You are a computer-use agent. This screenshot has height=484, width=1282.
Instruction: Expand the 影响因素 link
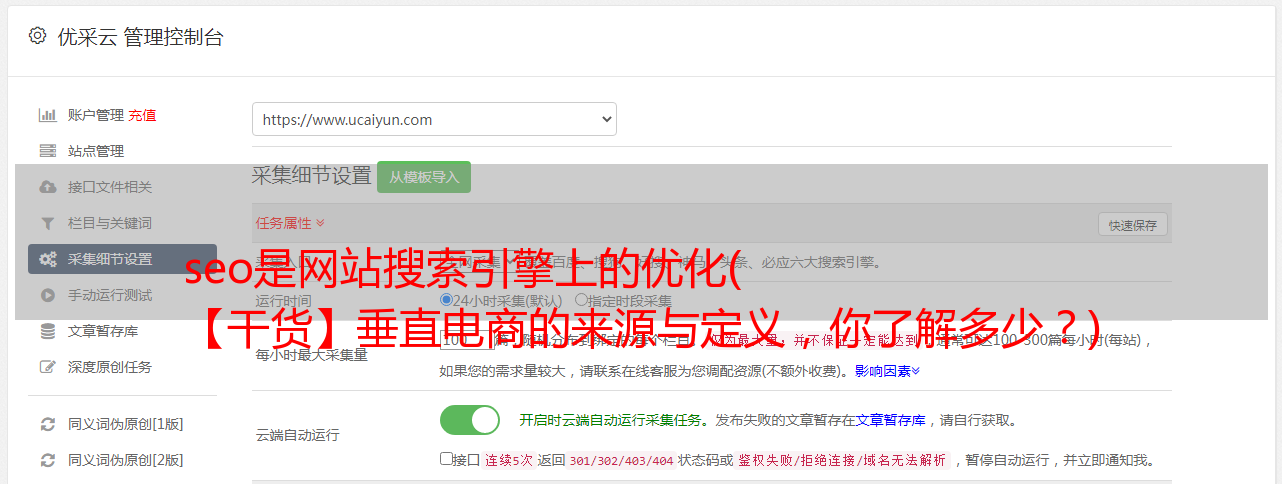pyautogui.click(x=887, y=371)
